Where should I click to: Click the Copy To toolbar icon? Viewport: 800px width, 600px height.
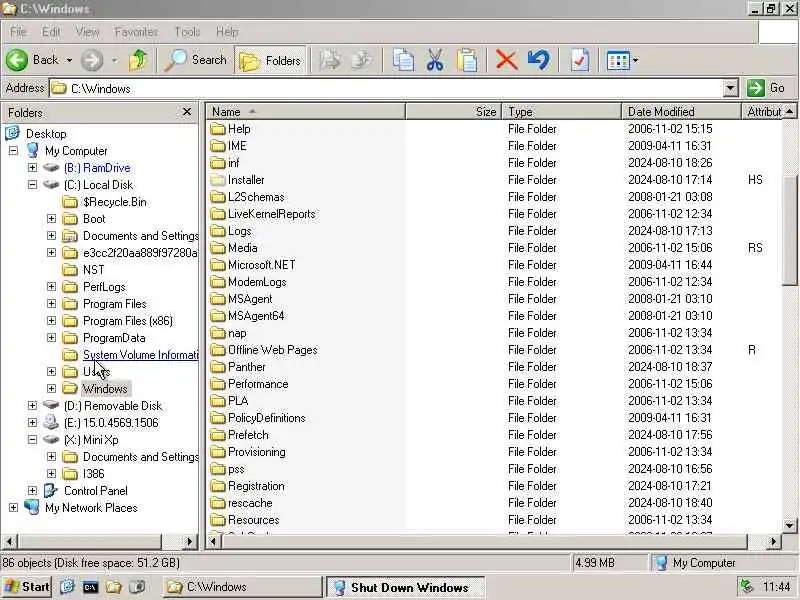pos(362,60)
